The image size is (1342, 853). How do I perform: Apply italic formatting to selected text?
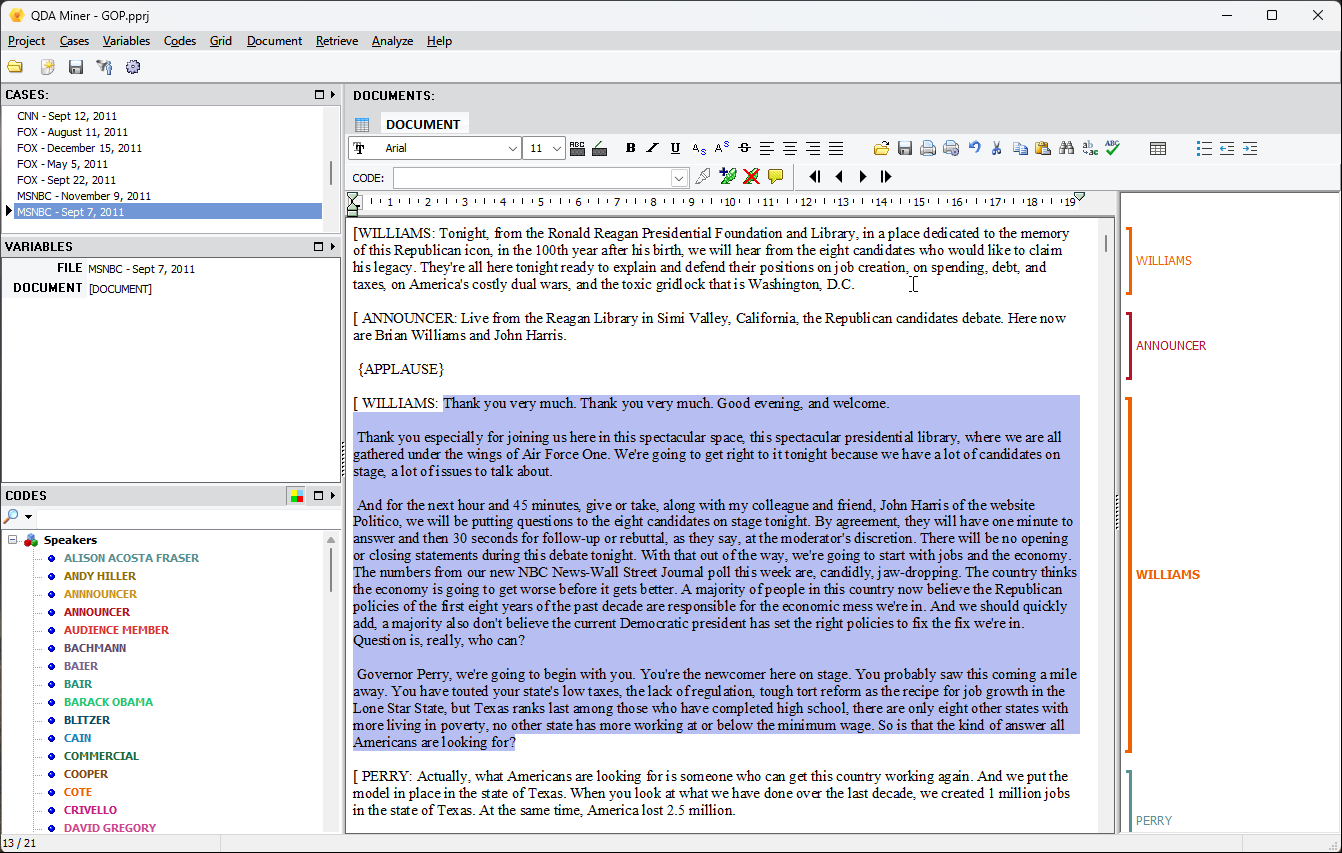652,148
